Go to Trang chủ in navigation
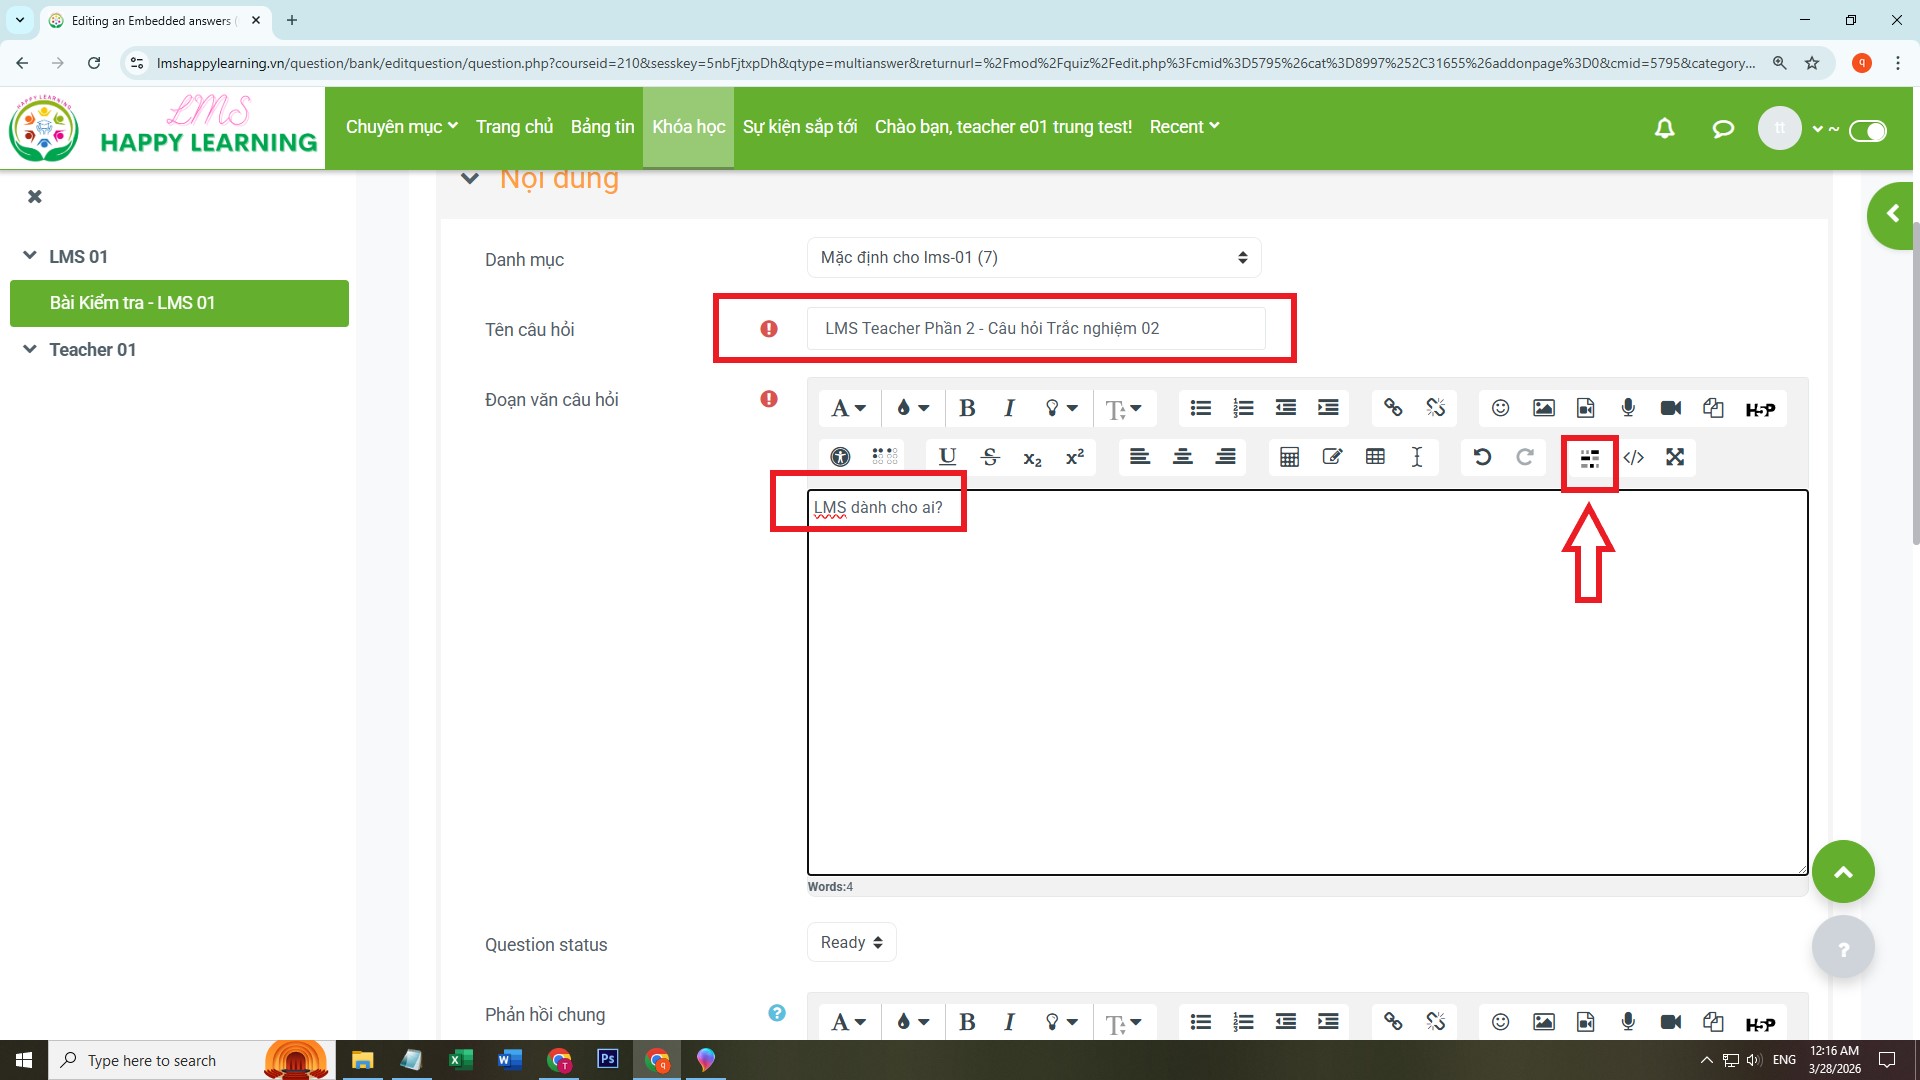1920x1080 pixels. (x=514, y=127)
